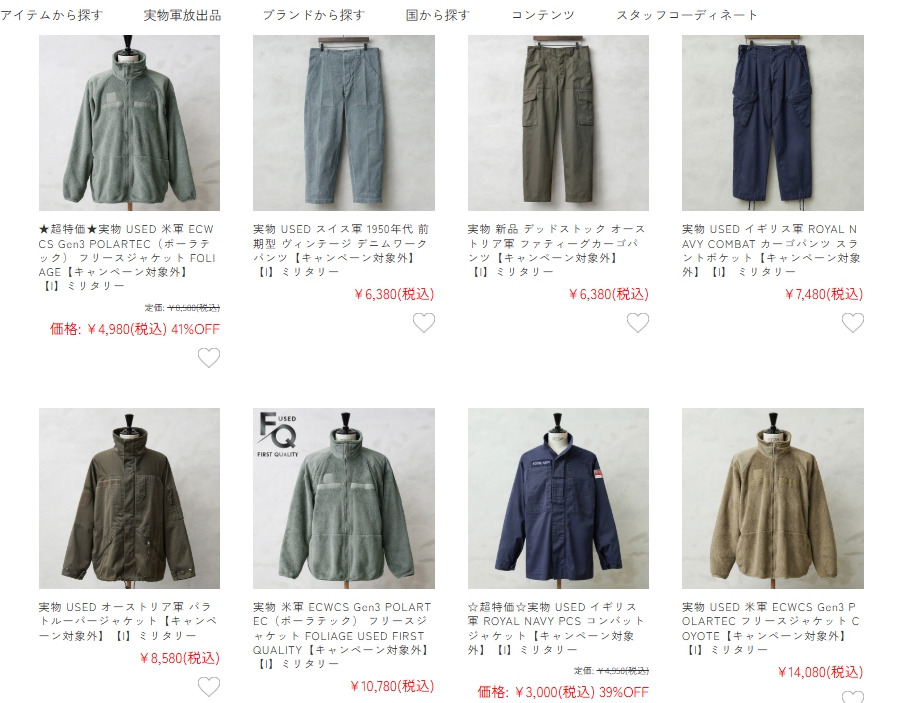Add Austrian fatigue cargo pants to favorites
The image size is (906, 703).
pyautogui.click(x=638, y=323)
